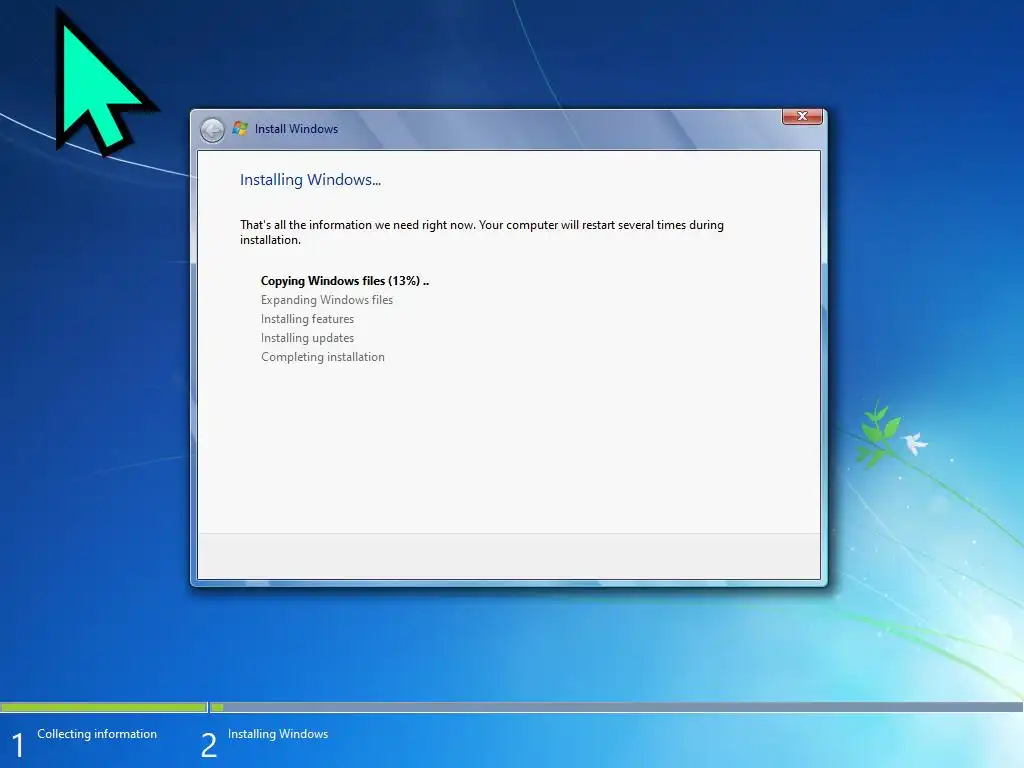Click the 'Expanding Windows files' step
1024x768 pixels.
click(x=327, y=300)
